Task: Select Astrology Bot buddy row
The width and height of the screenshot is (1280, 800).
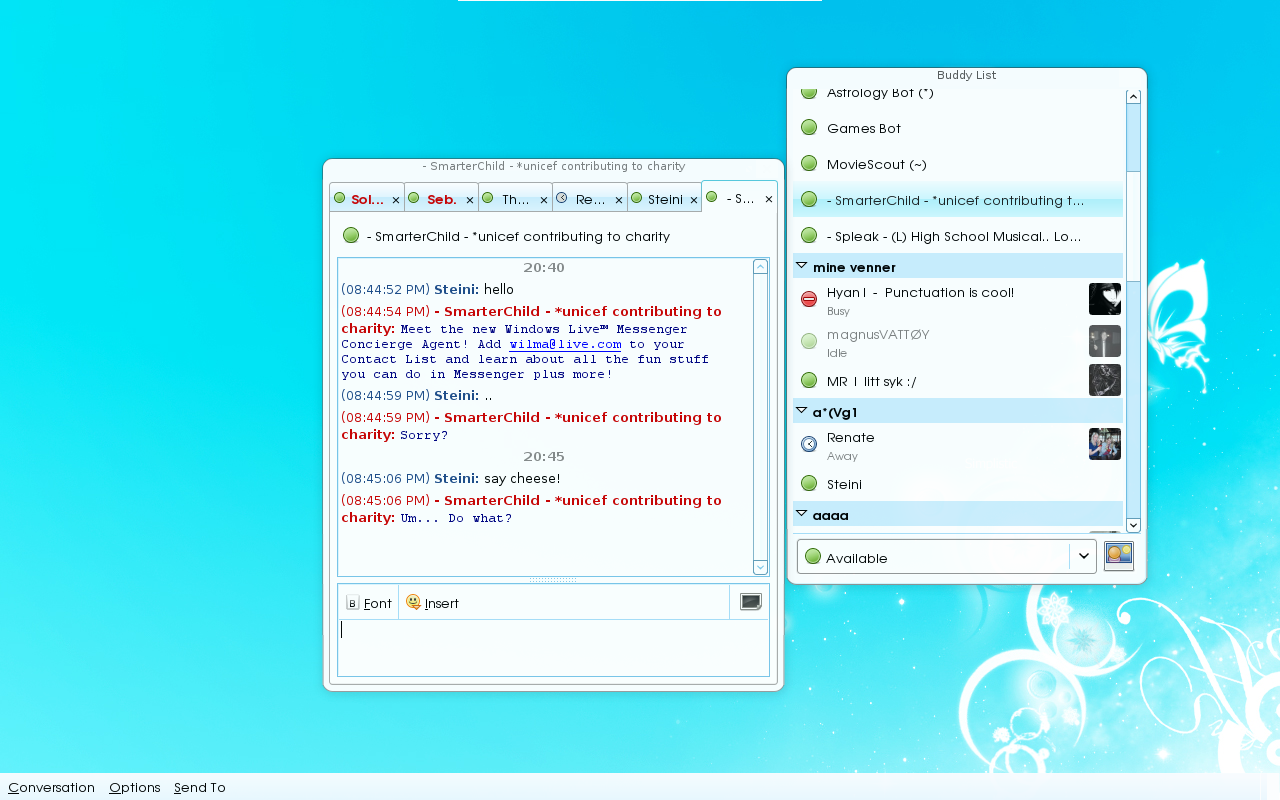Action: pyautogui.click(x=958, y=97)
